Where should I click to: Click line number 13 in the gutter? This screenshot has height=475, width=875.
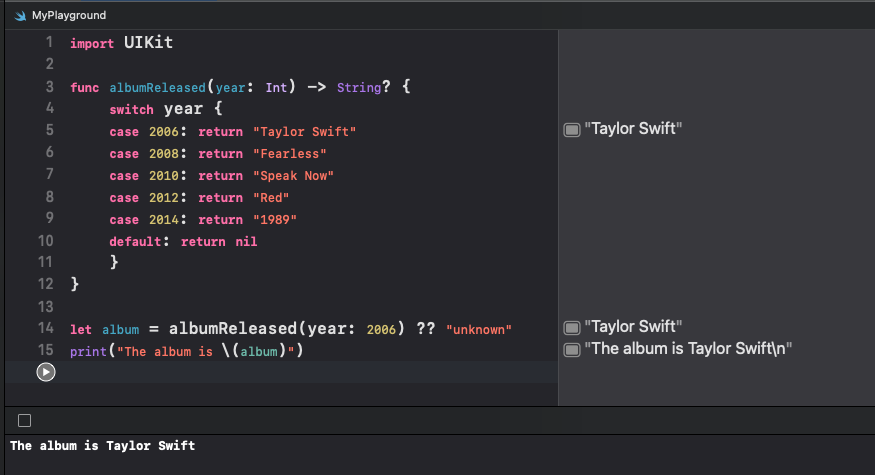(x=45, y=306)
